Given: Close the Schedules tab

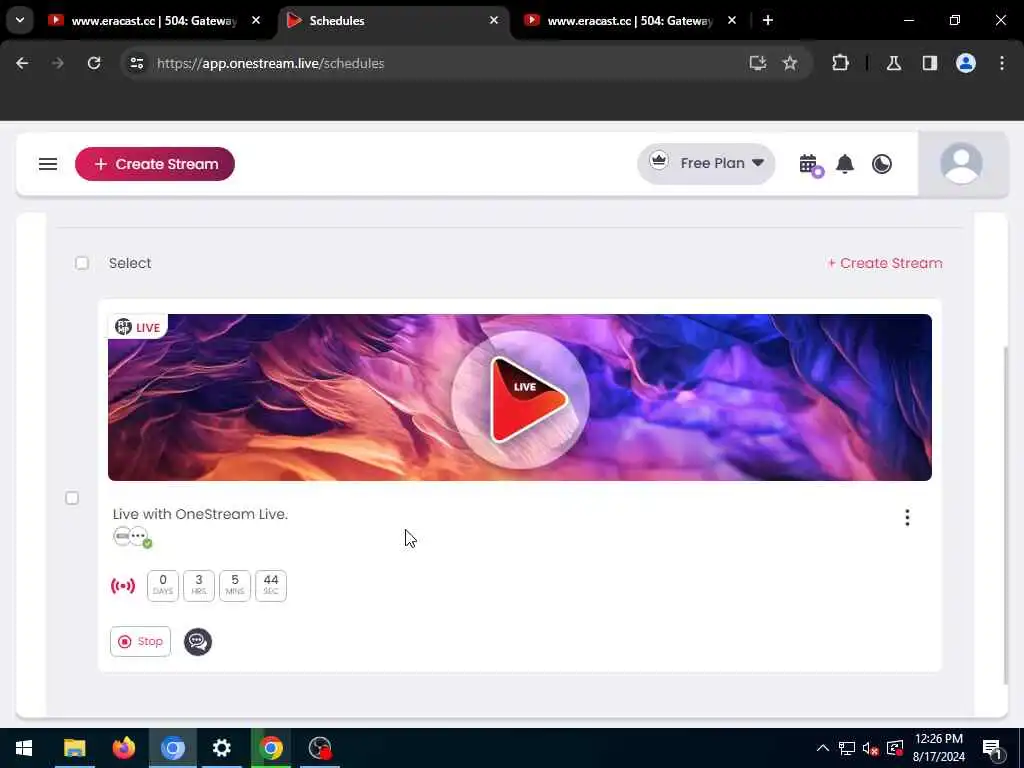Looking at the screenshot, I should coord(494,20).
